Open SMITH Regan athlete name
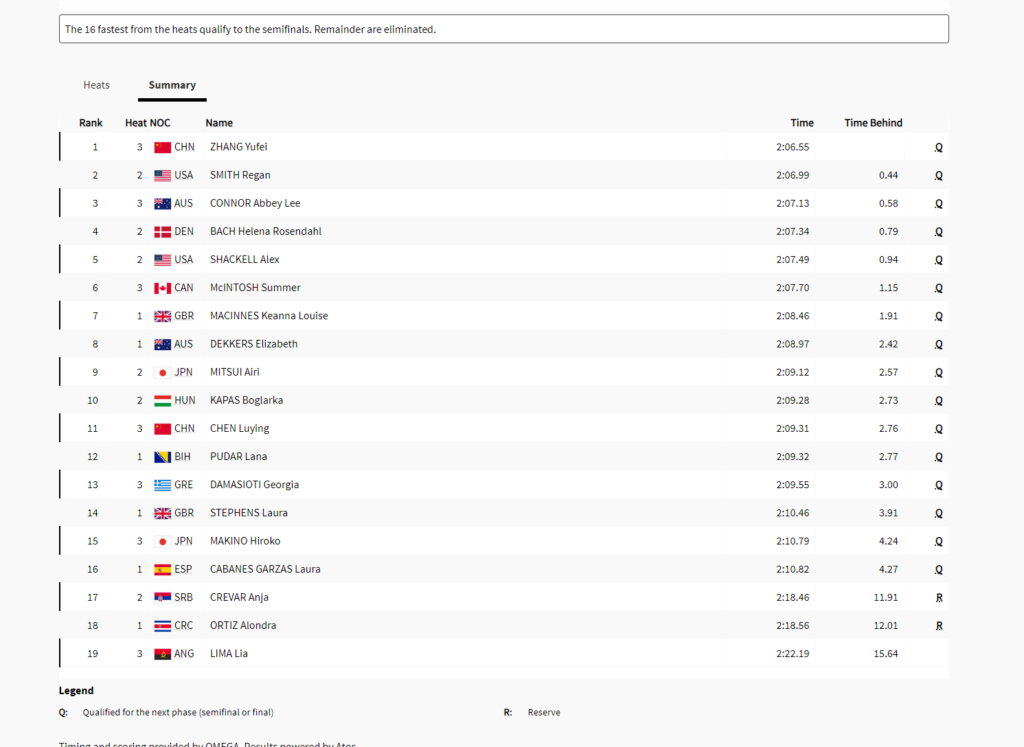The image size is (1024, 747). [240, 175]
